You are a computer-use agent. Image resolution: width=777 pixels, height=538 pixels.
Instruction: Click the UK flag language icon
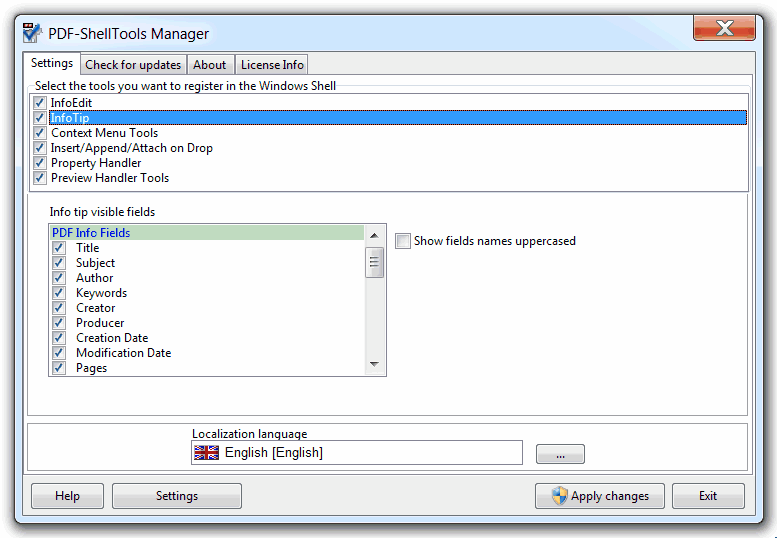click(x=207, y=453)
